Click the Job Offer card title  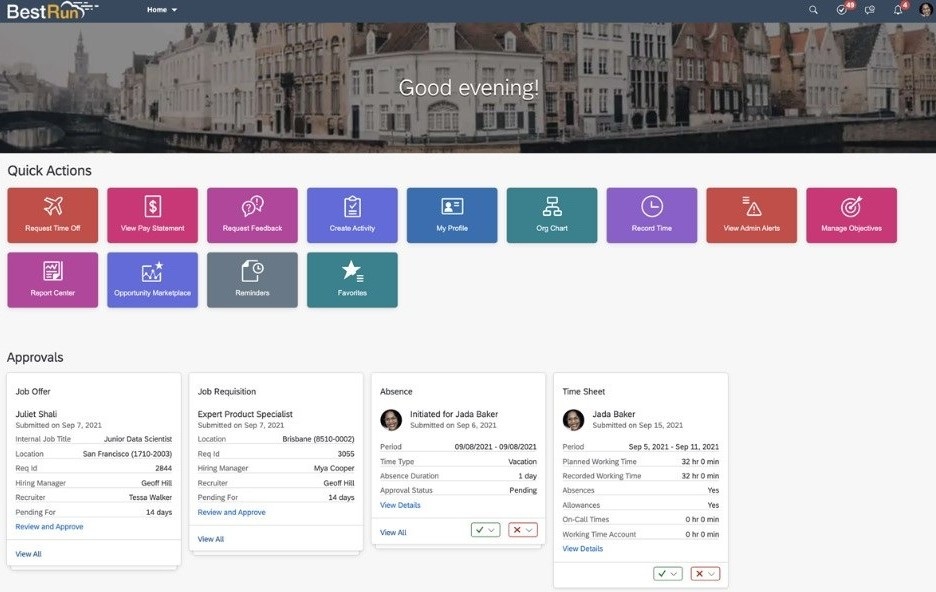33,391
